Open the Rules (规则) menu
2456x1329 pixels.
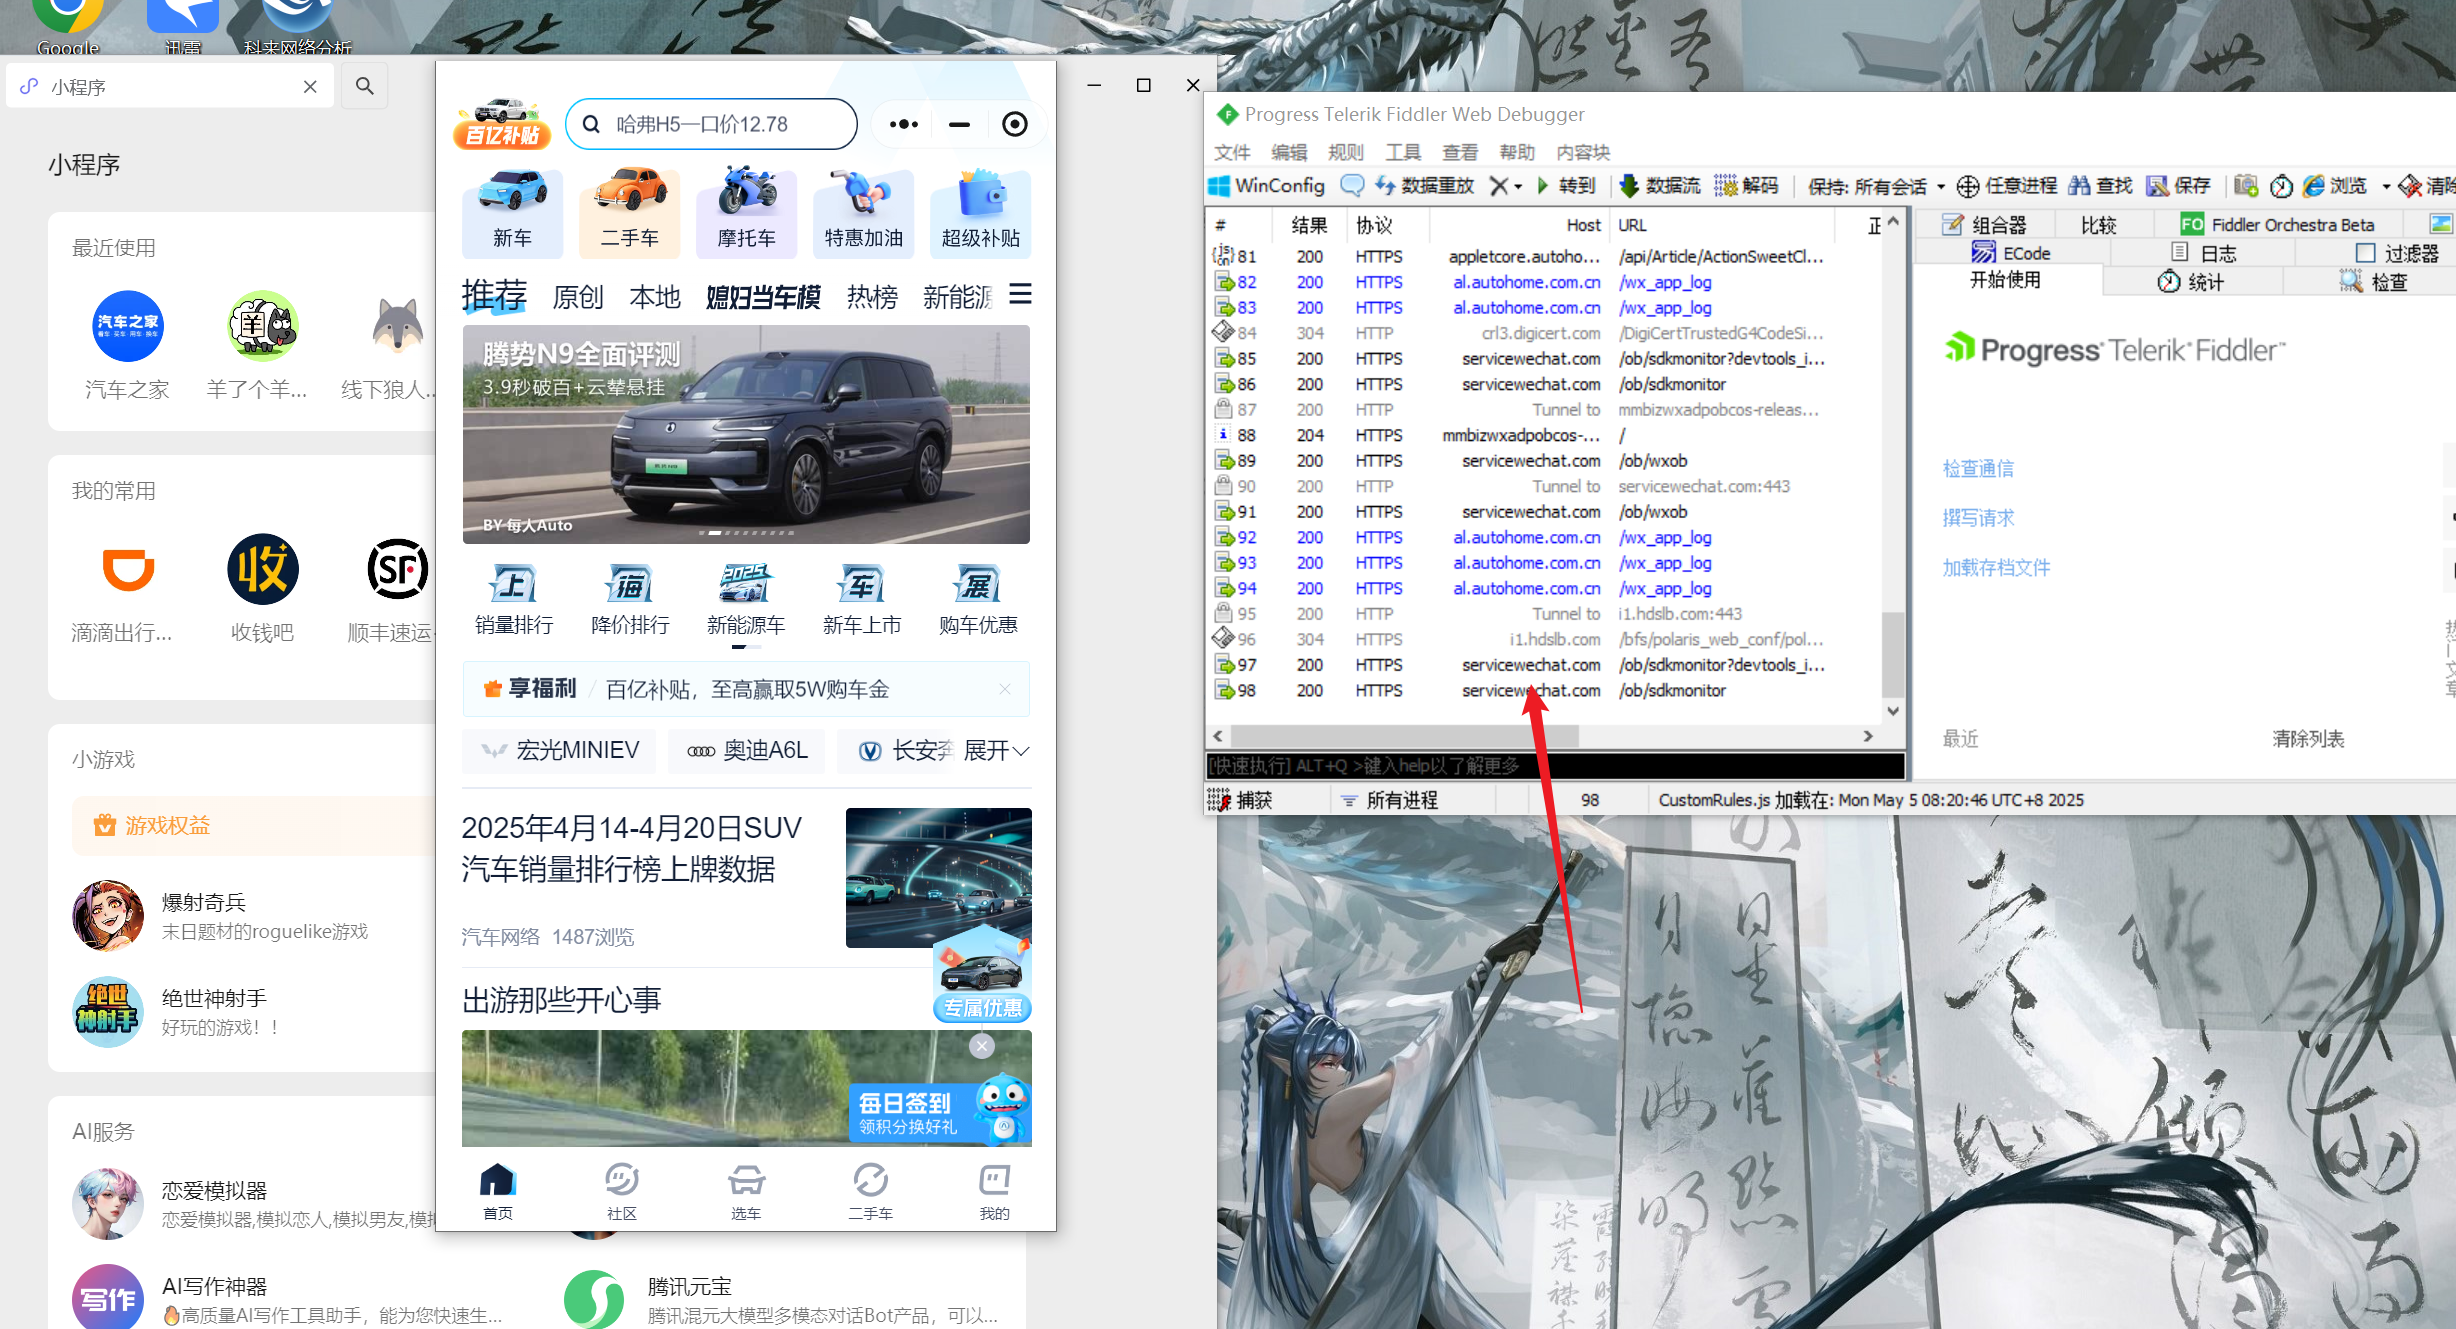(x=1345, y=152)
